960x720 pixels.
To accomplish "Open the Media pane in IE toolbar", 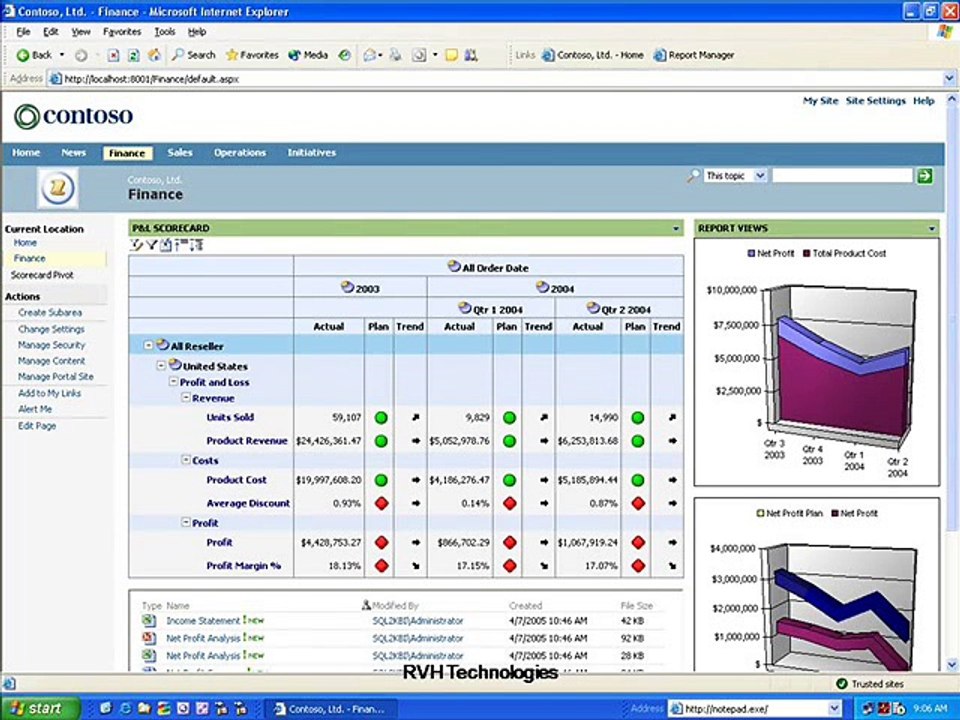I will click(x=308, y=55).
